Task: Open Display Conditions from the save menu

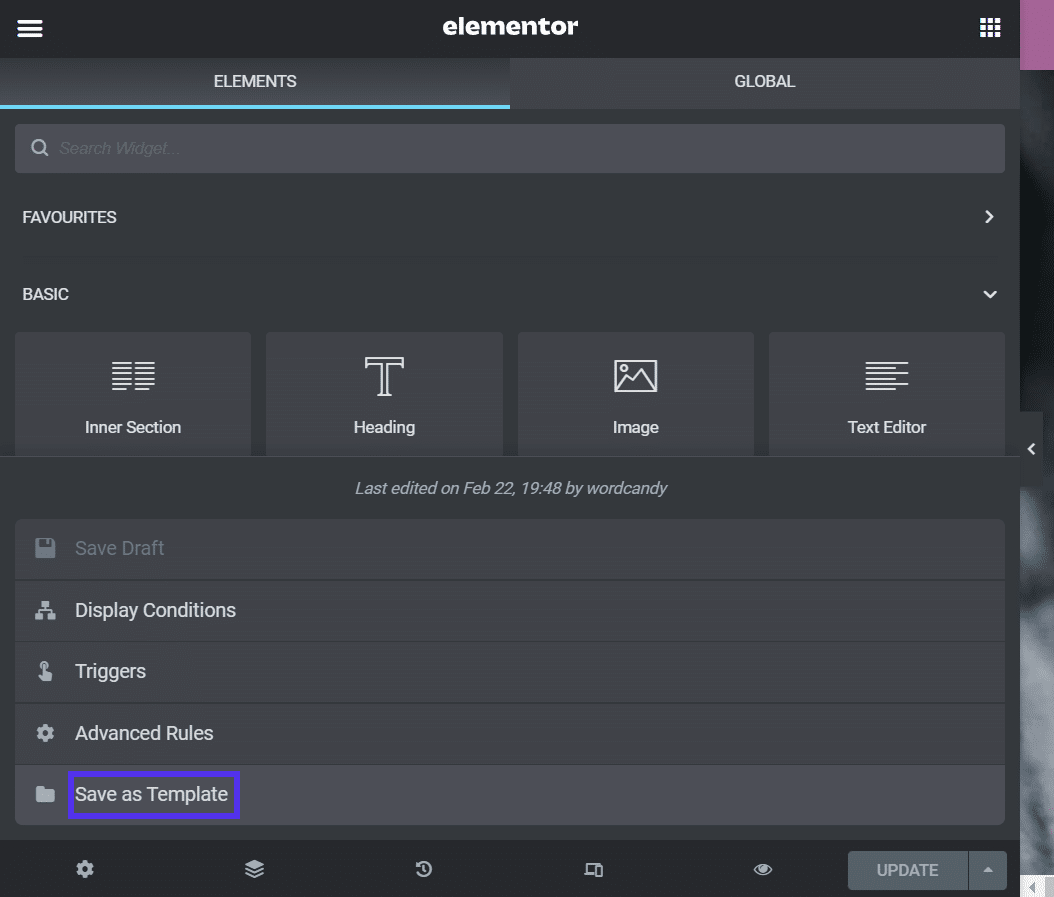Action: [x=155, y=610]
